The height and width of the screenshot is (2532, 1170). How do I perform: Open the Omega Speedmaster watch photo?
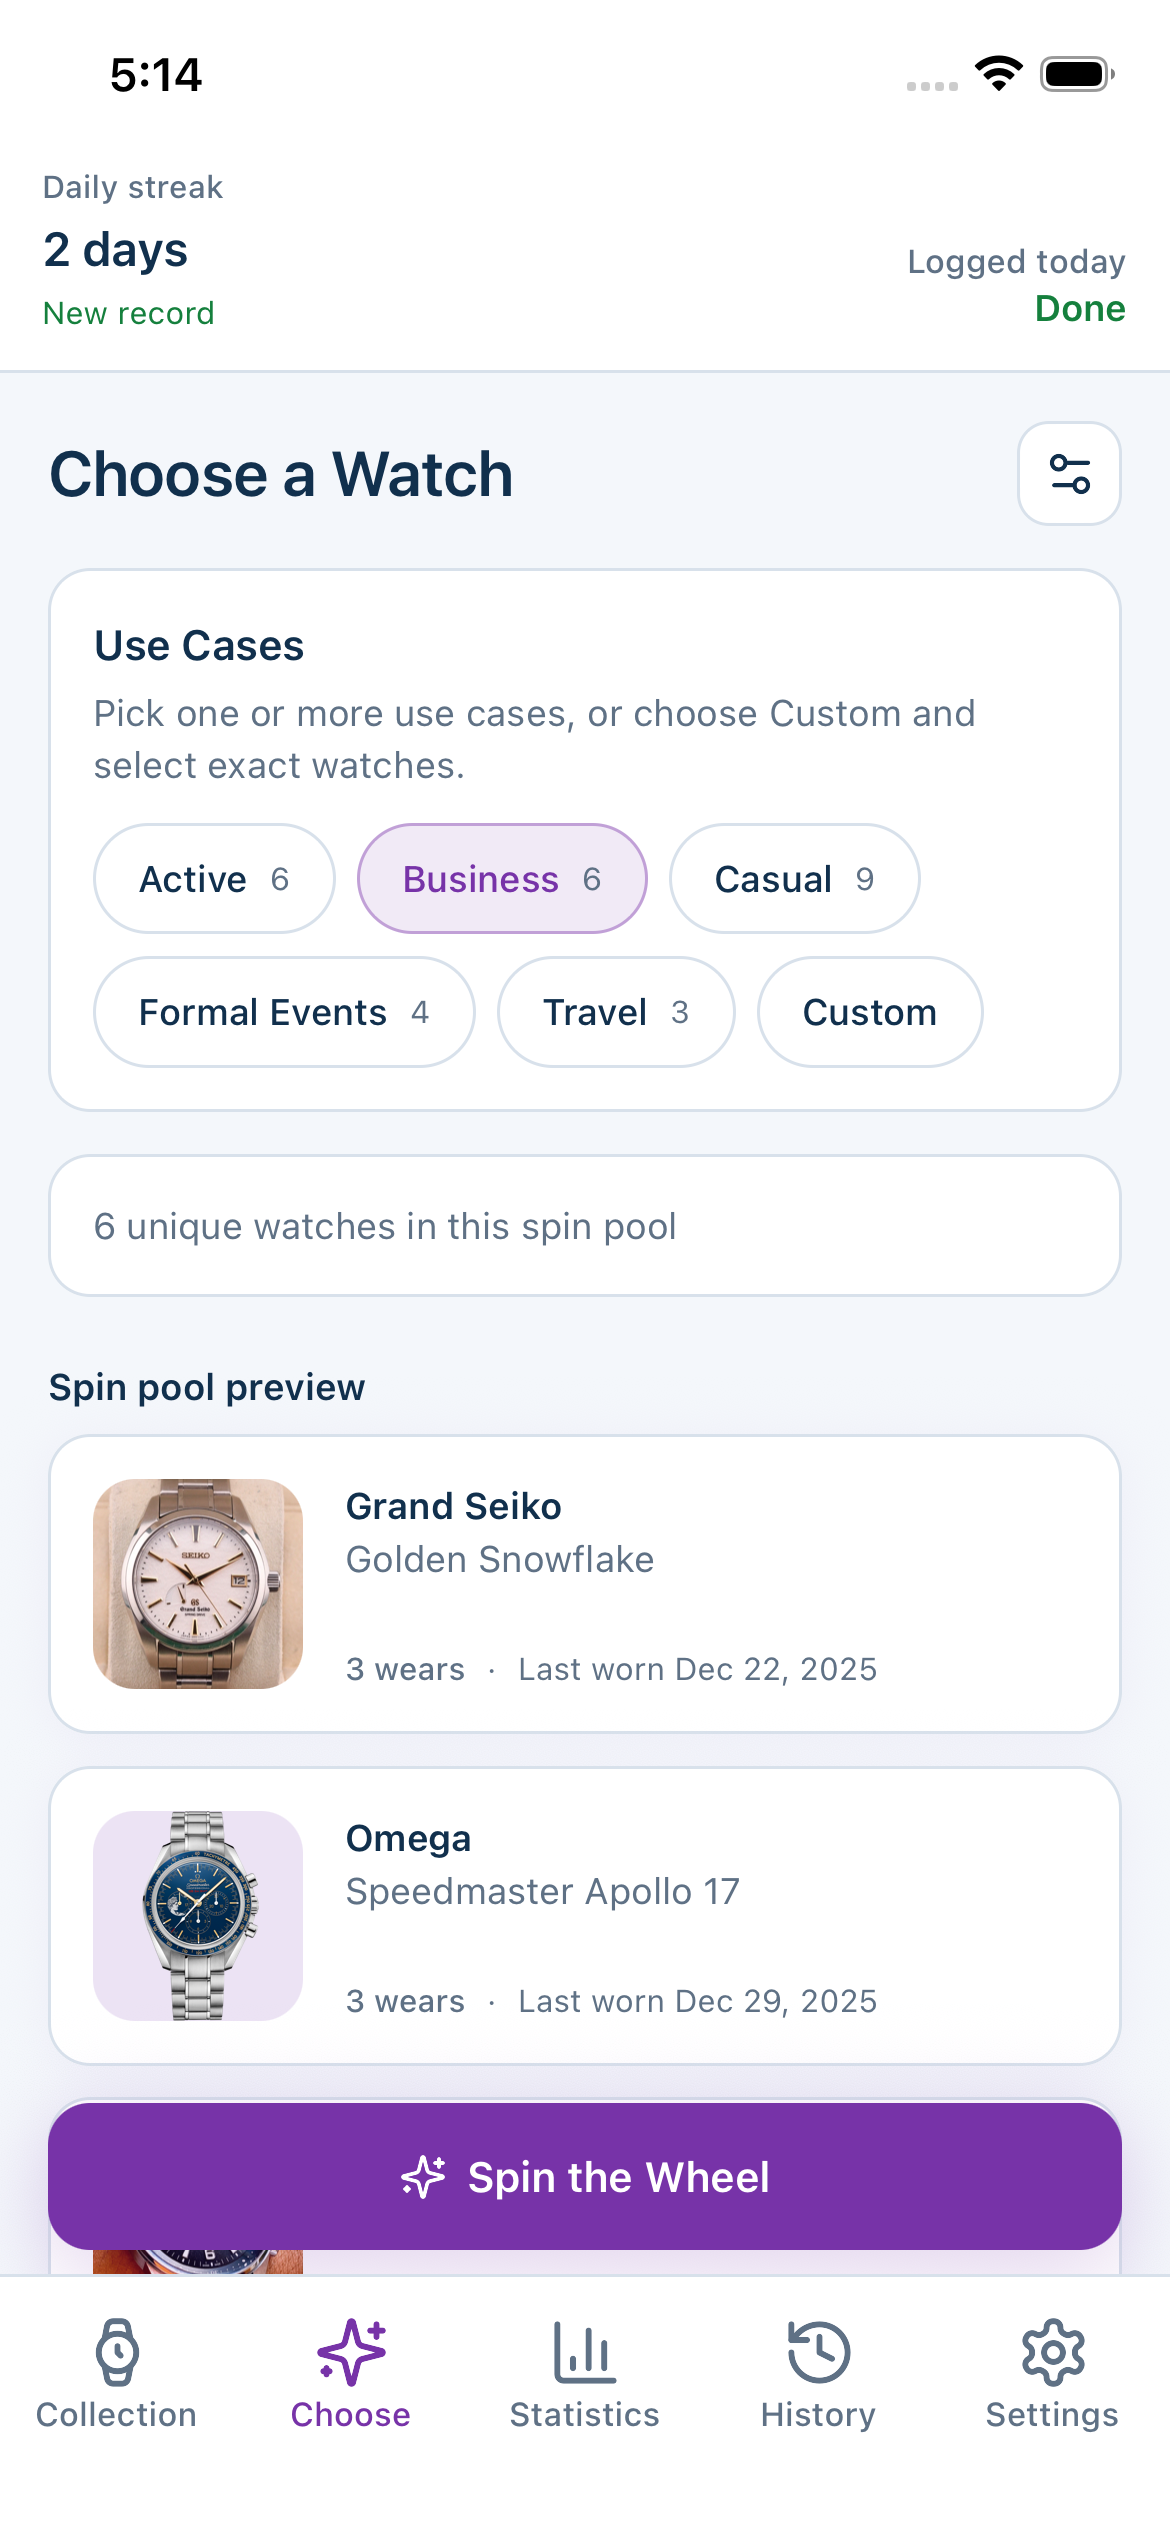[x=198, y=1916]
